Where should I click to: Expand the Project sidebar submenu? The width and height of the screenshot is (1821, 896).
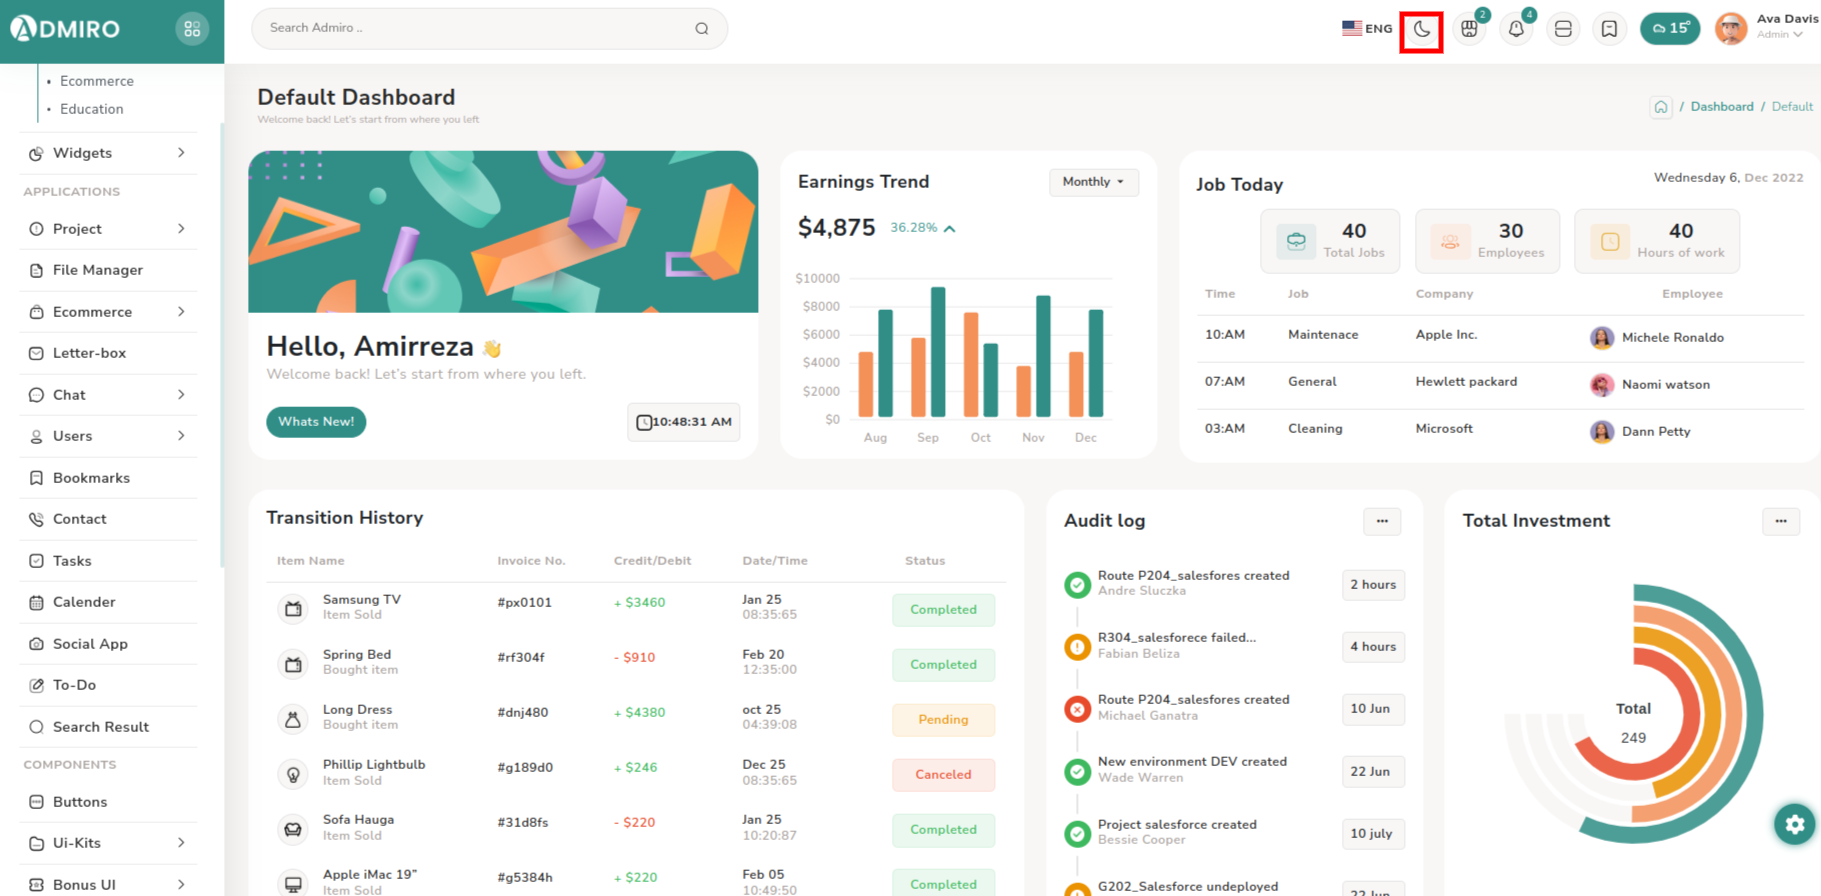[x=108, y=229]
